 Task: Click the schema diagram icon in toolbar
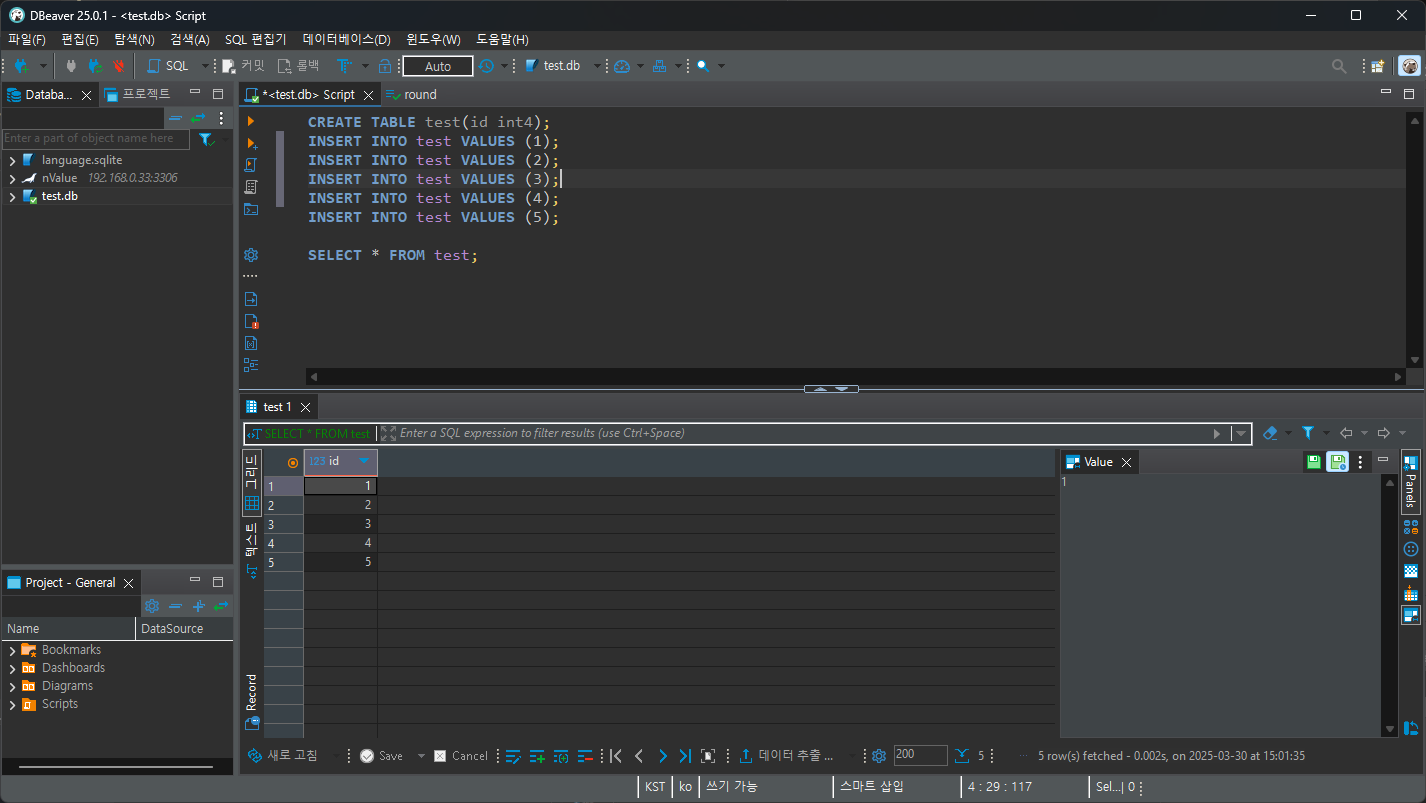tap(659, 66)
